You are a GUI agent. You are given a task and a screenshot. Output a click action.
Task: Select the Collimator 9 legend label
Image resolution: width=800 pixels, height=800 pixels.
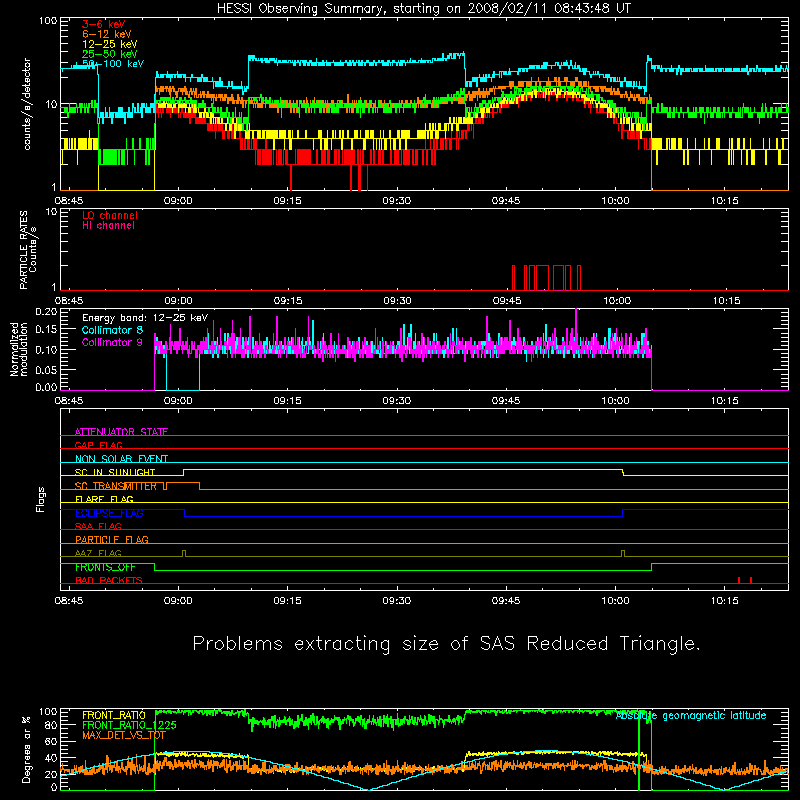point(112,342)
